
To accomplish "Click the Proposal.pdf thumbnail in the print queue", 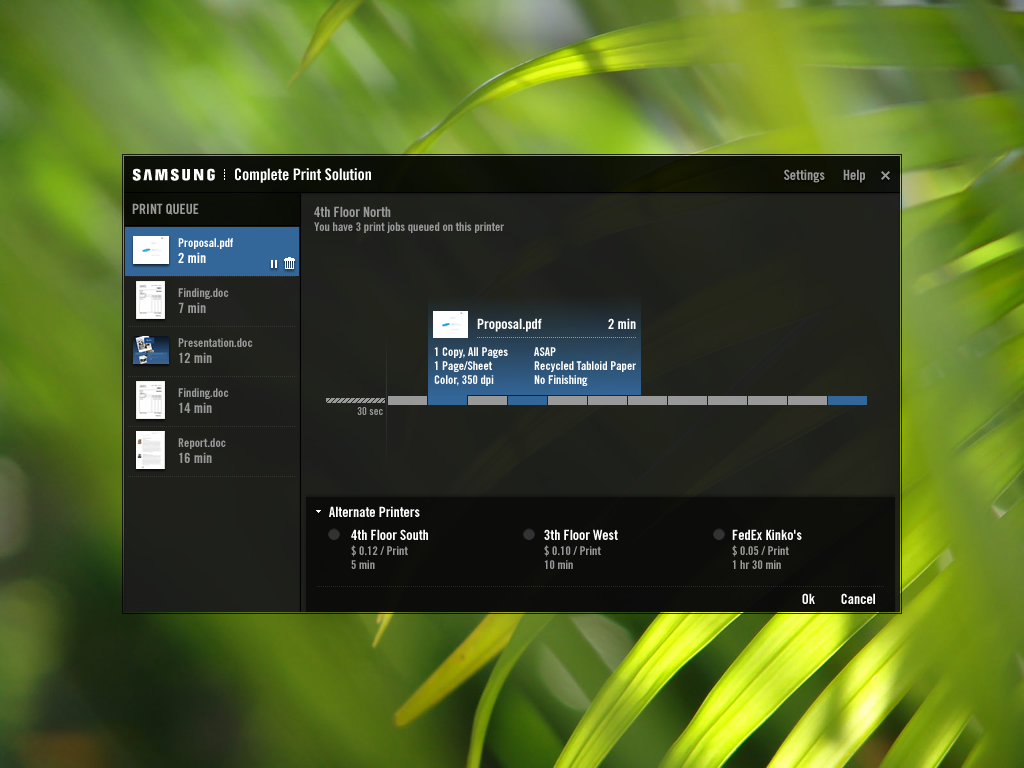I will click(151, 250).
